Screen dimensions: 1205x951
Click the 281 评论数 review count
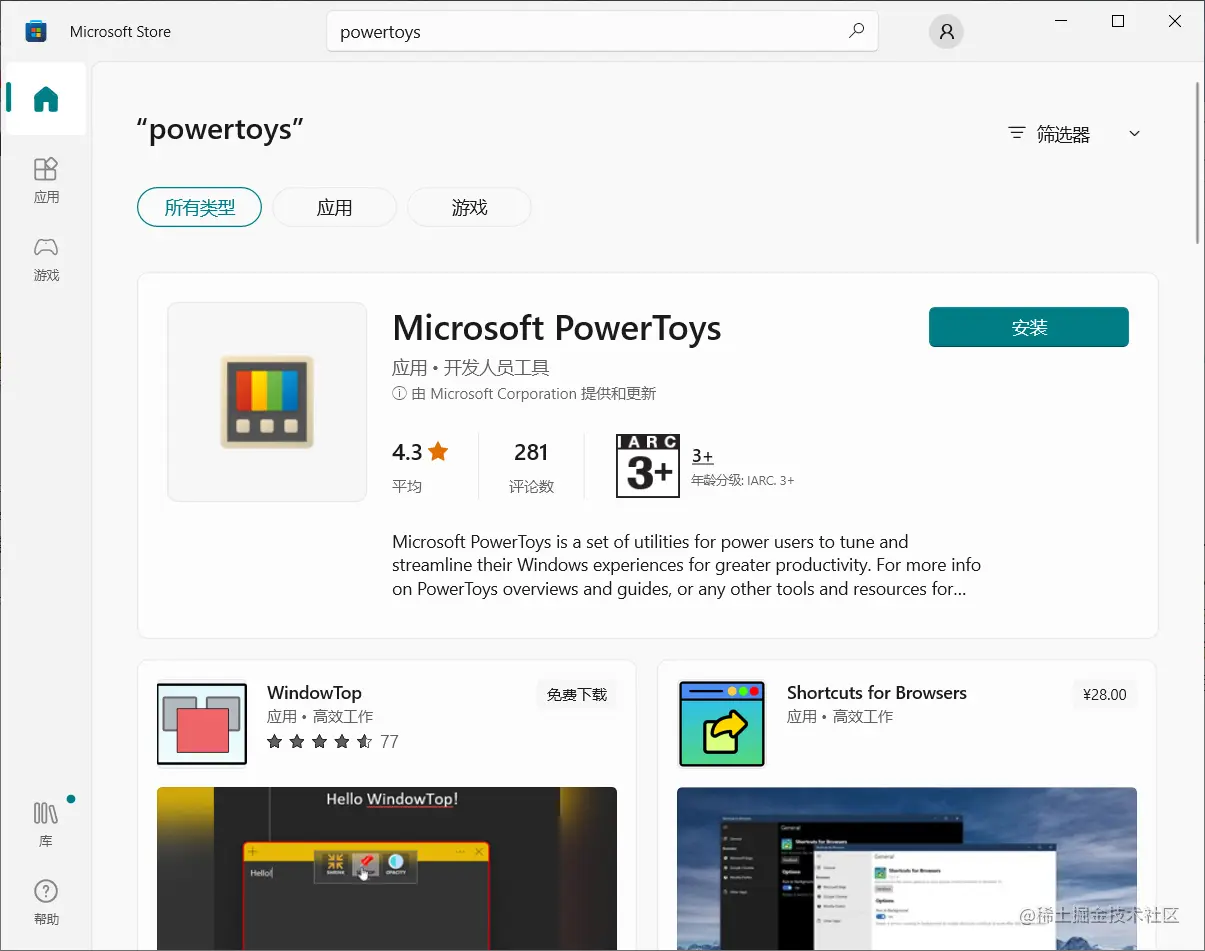tap(531, 467)
